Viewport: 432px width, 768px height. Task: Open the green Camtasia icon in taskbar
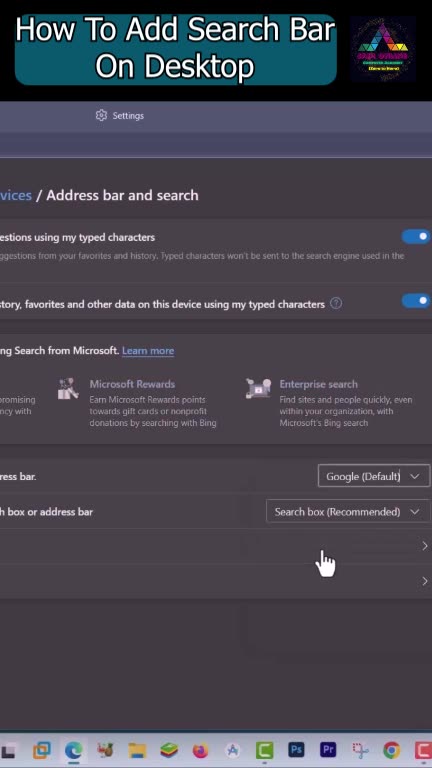pos(264,750)
